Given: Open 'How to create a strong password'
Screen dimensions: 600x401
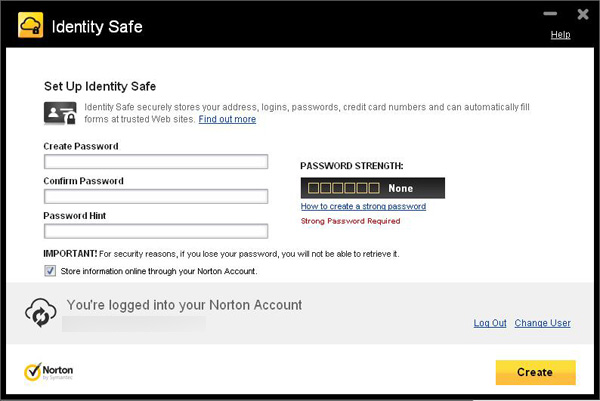Looking at the screenshot, I should click(363, 207).
